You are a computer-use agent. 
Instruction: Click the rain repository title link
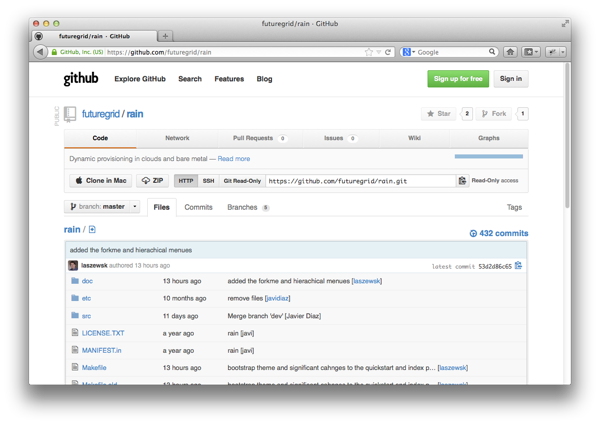[x=135, y=114]
